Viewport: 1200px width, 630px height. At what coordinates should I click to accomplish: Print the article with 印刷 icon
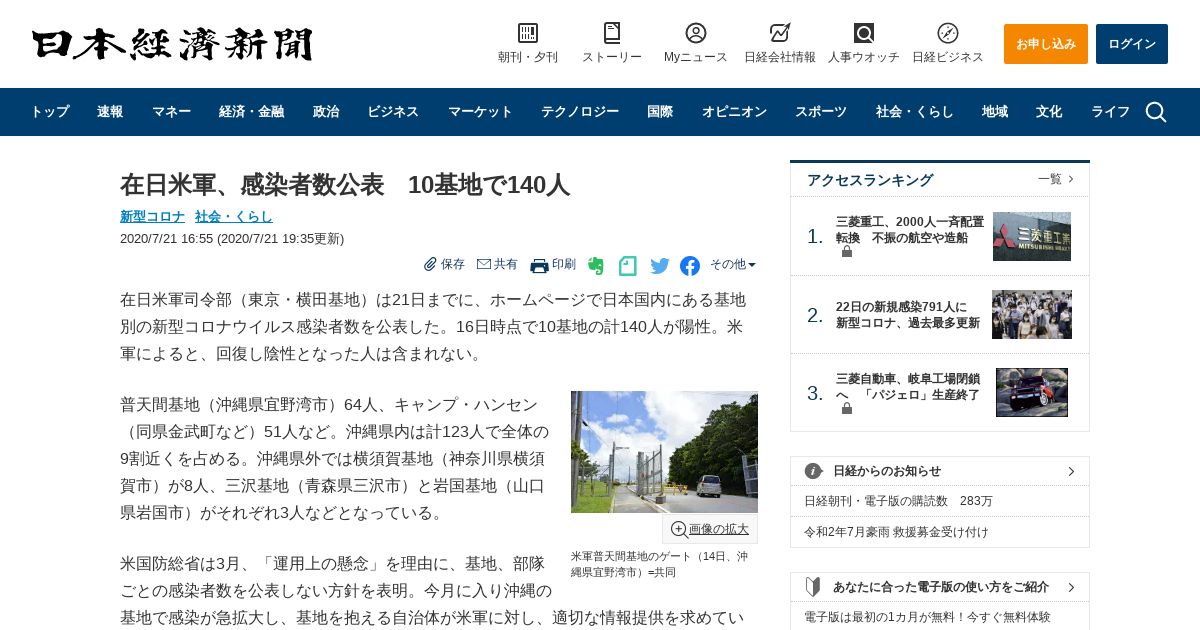point(539,265)
